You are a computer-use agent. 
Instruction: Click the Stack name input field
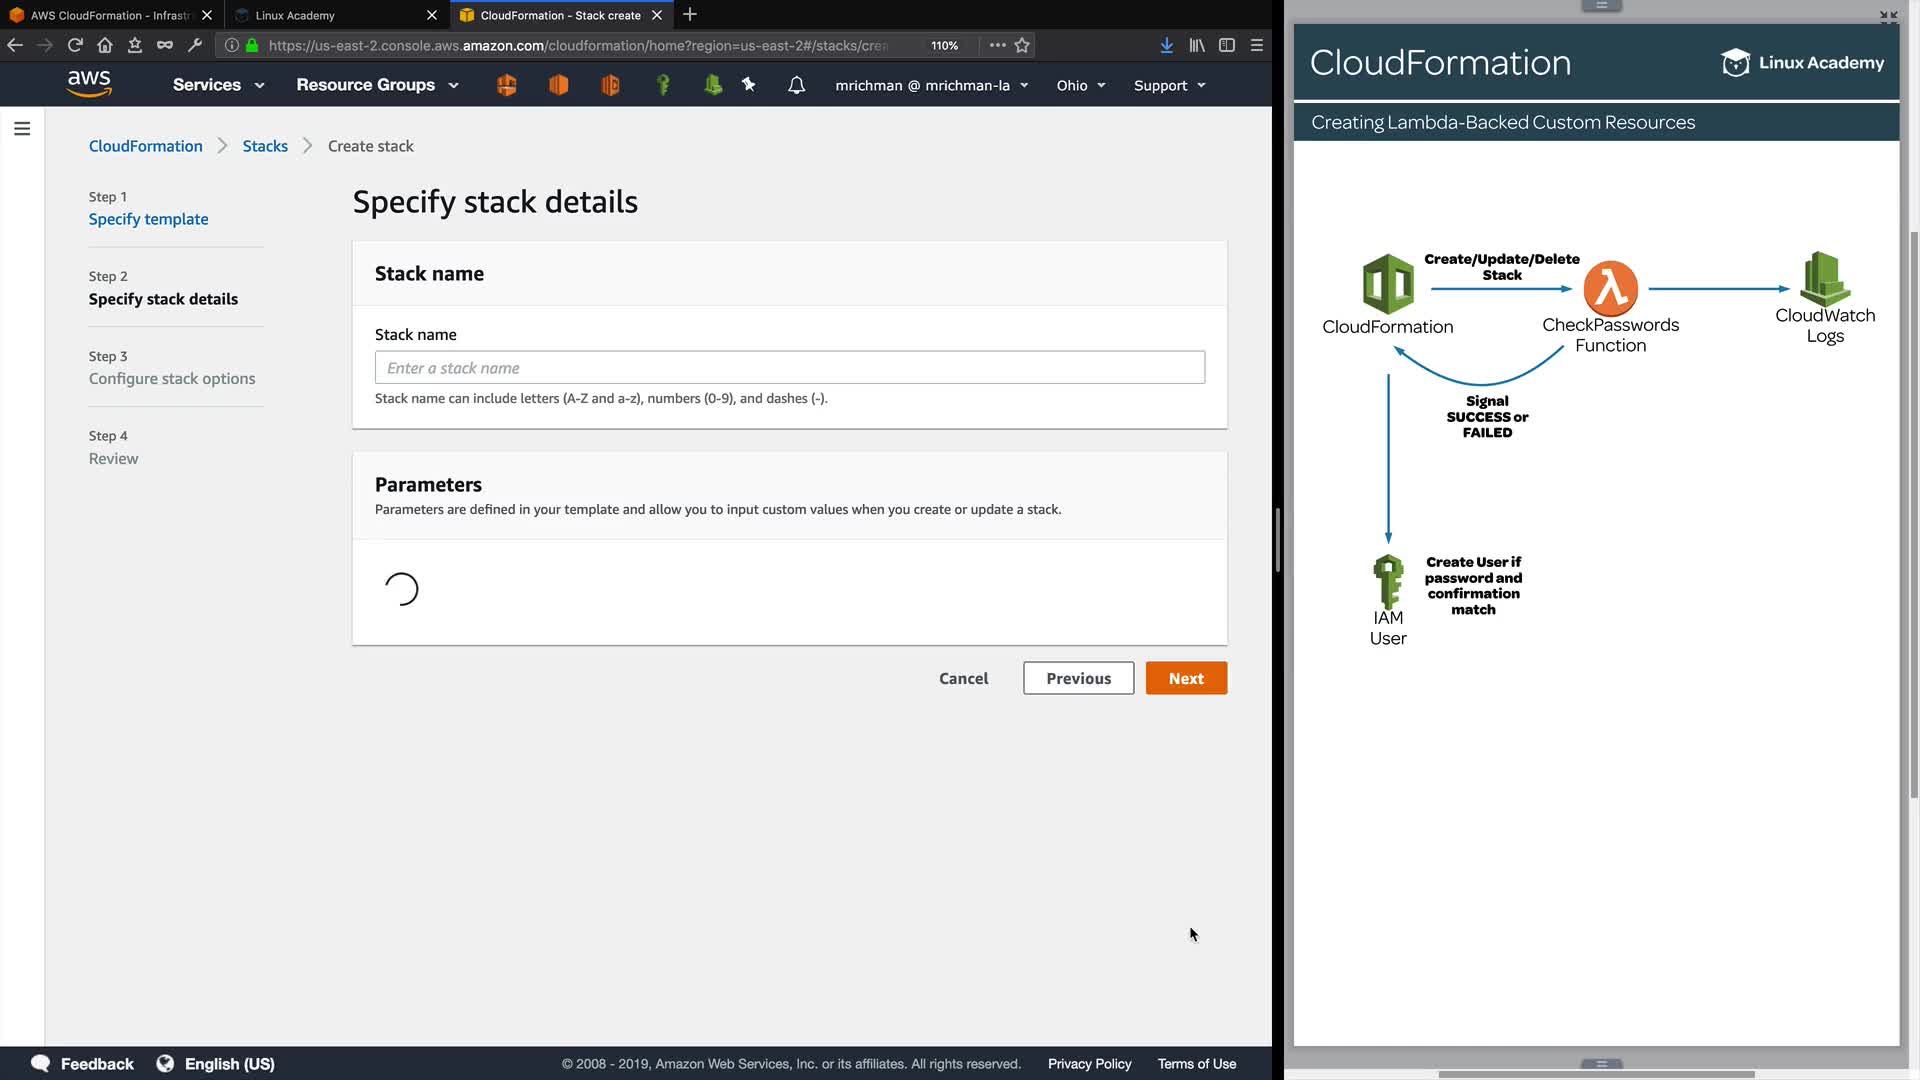coord(789,368)
